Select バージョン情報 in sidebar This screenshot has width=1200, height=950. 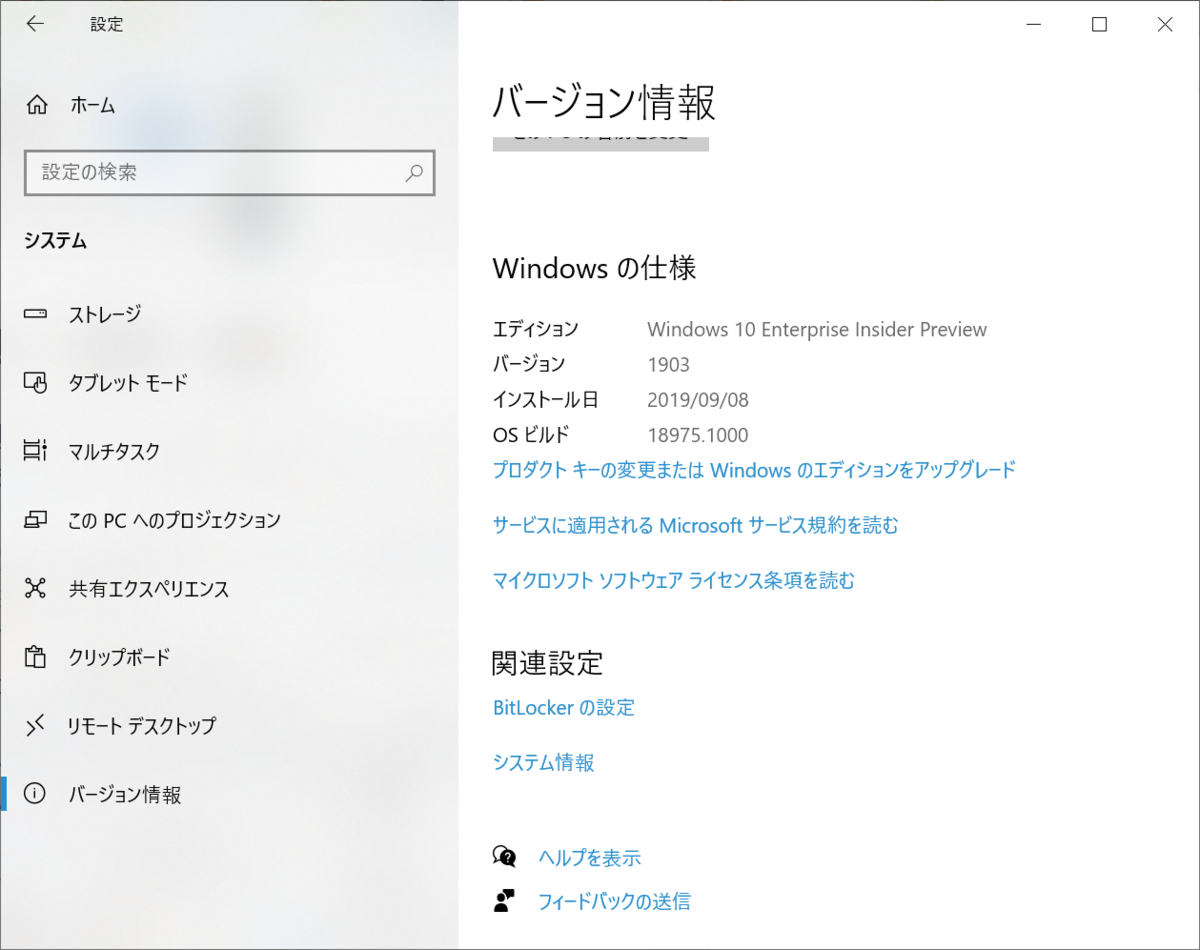[x=124, y=794]
